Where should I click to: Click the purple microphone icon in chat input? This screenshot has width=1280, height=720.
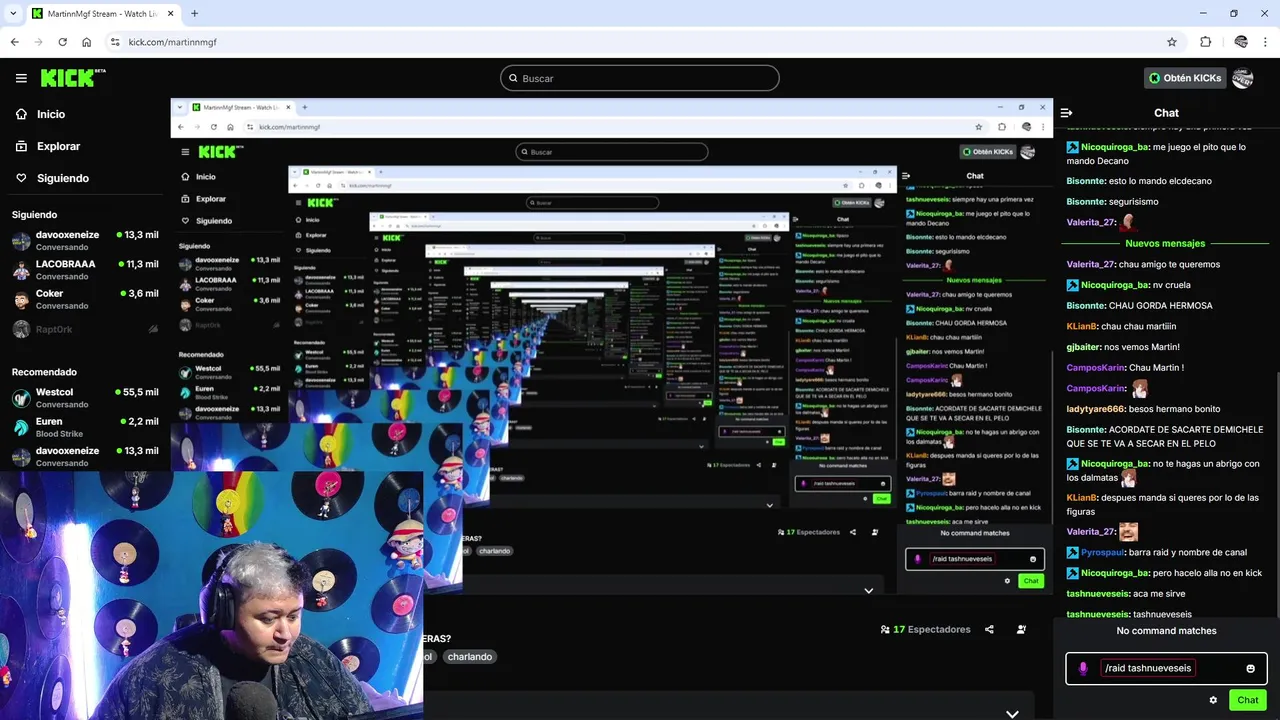[x=1083, y=669]
